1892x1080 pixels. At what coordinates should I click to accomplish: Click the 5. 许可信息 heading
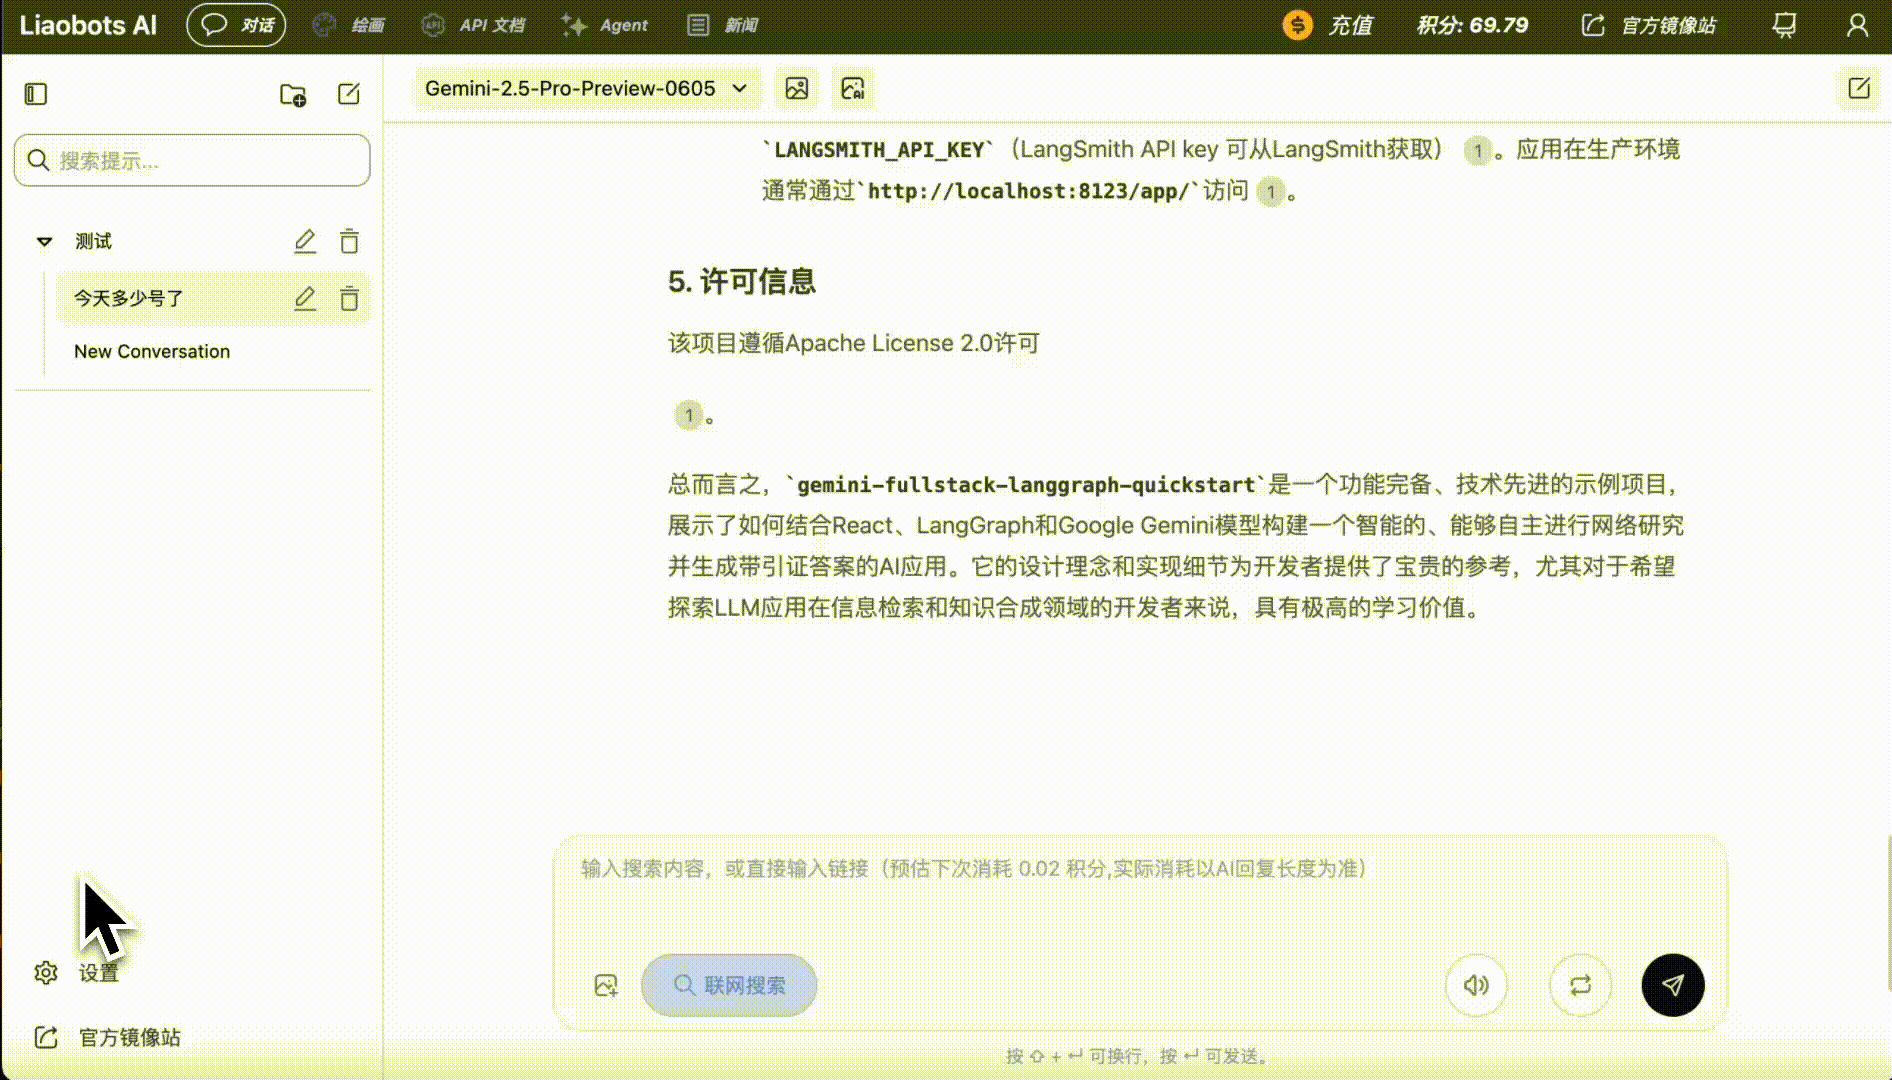click(x=742, y=281)
